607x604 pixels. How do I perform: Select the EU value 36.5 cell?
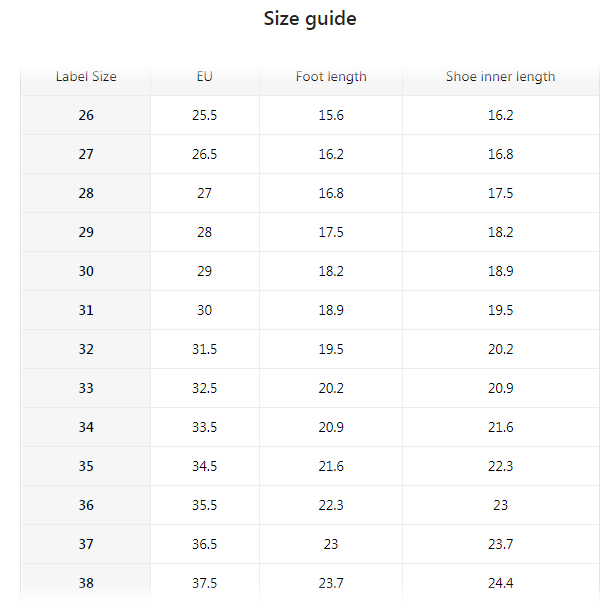click(205, 545)
